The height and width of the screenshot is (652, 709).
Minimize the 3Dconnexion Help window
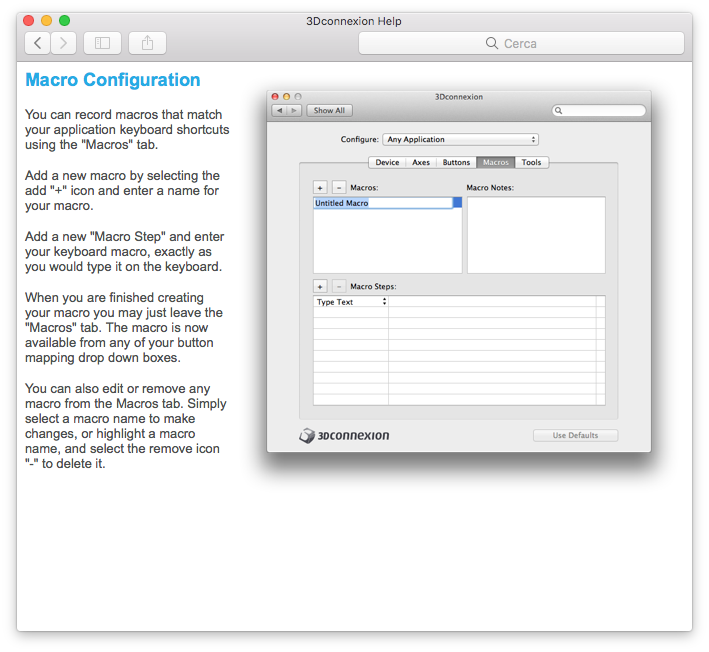[47, 20]
